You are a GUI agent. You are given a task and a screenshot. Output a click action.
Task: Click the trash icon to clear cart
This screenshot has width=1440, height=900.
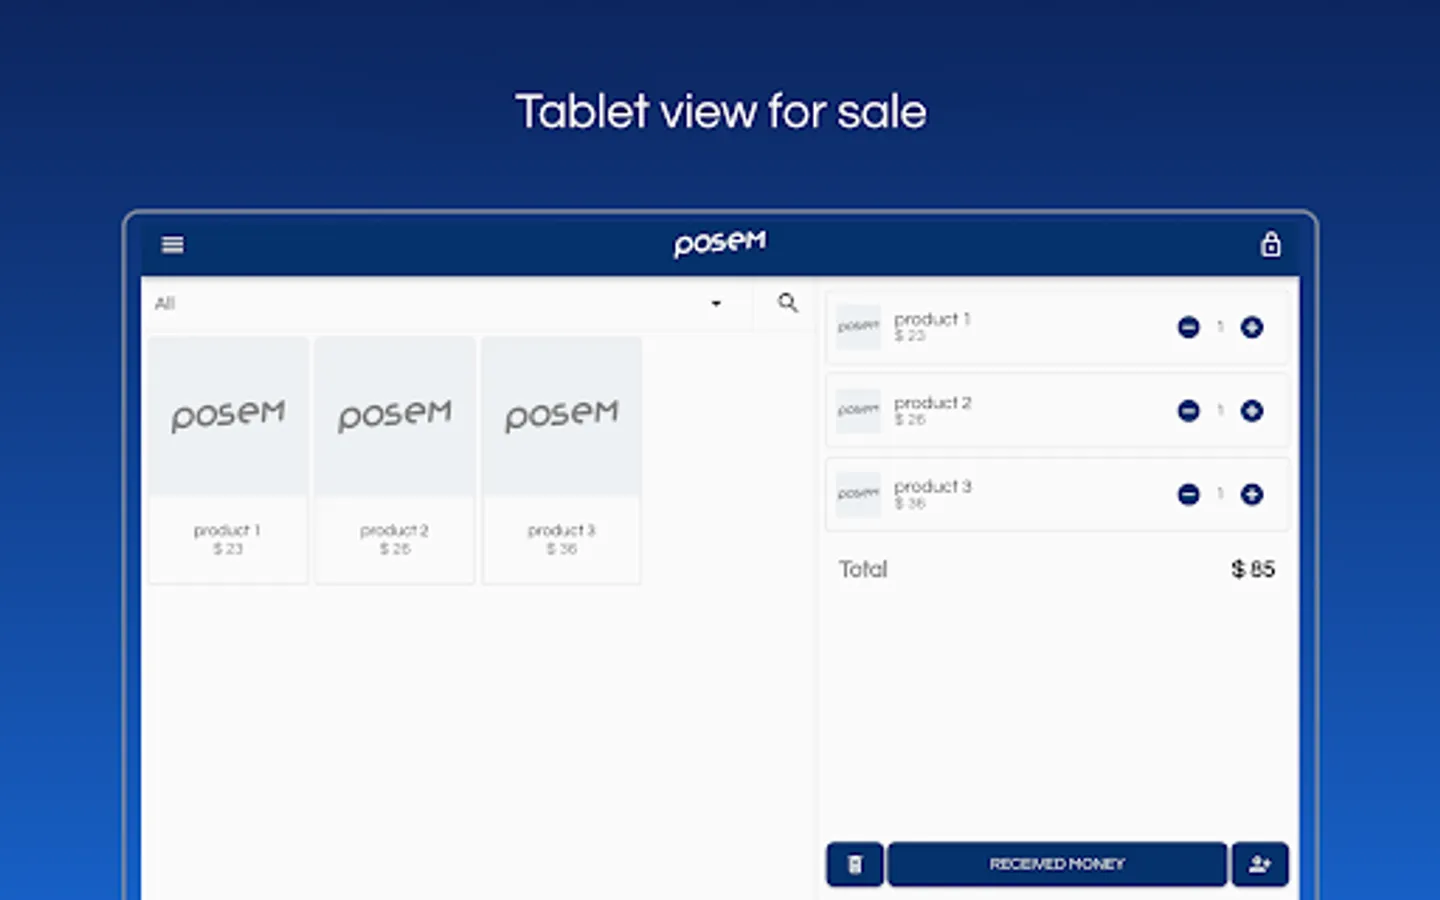[855, 864]
